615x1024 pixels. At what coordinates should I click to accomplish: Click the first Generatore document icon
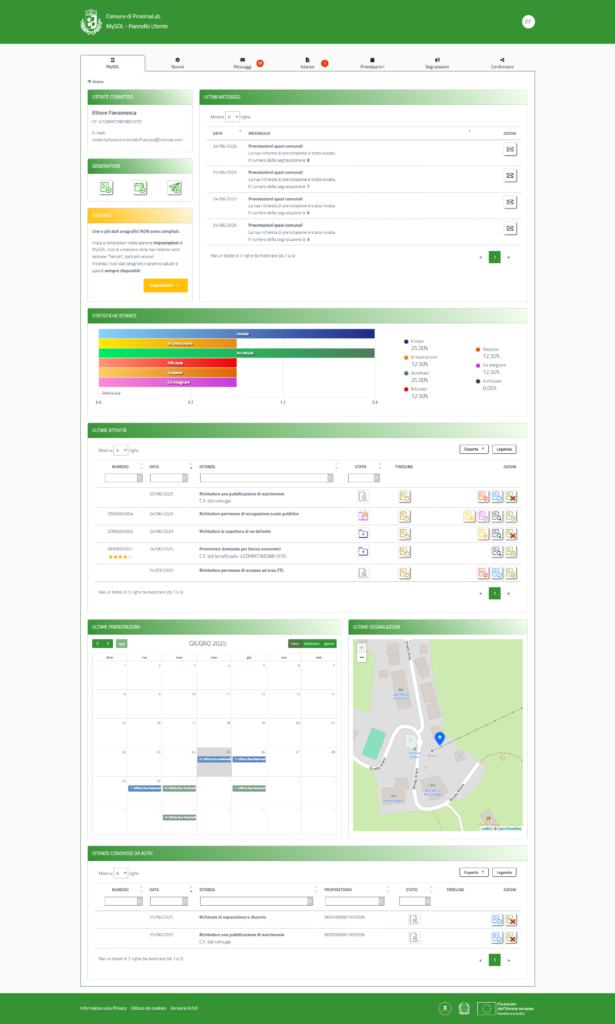pos(106,188)
